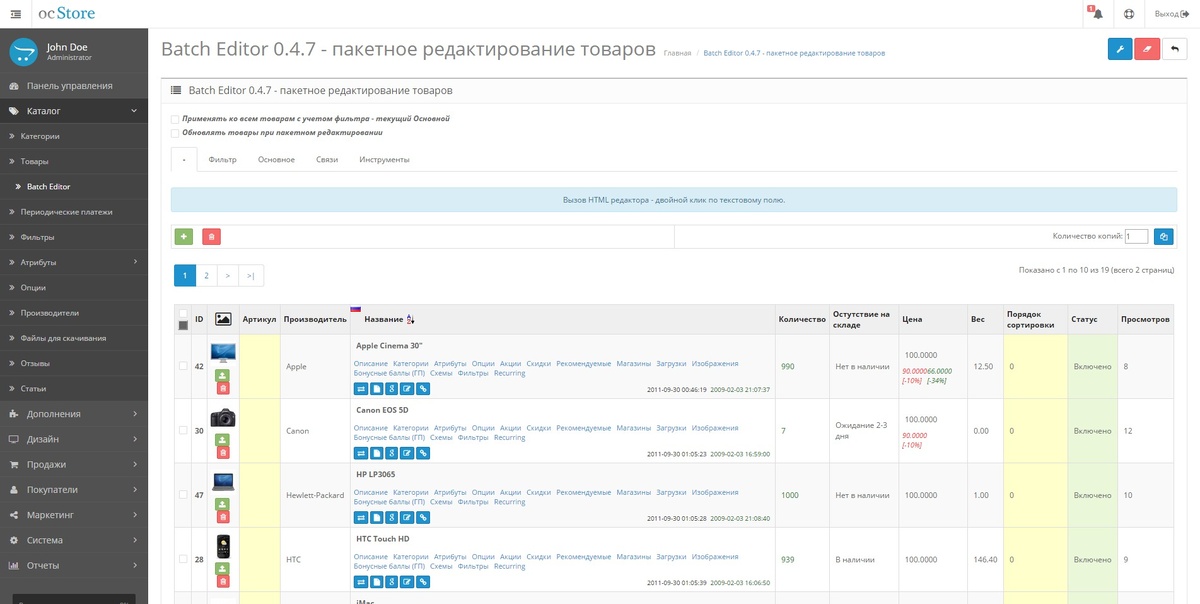1200x604 pixels.
Task: Open the lifebuoy help icon
Action: [1129, 14]
